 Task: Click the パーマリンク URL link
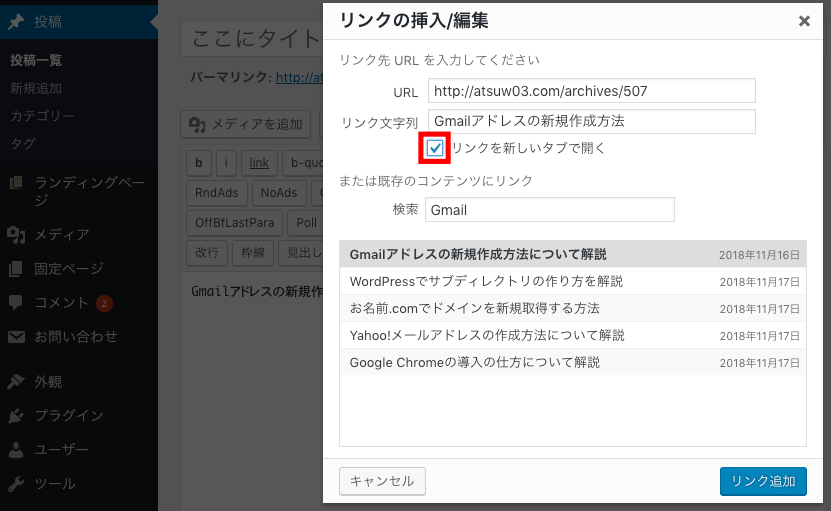(x=299, y=77)
